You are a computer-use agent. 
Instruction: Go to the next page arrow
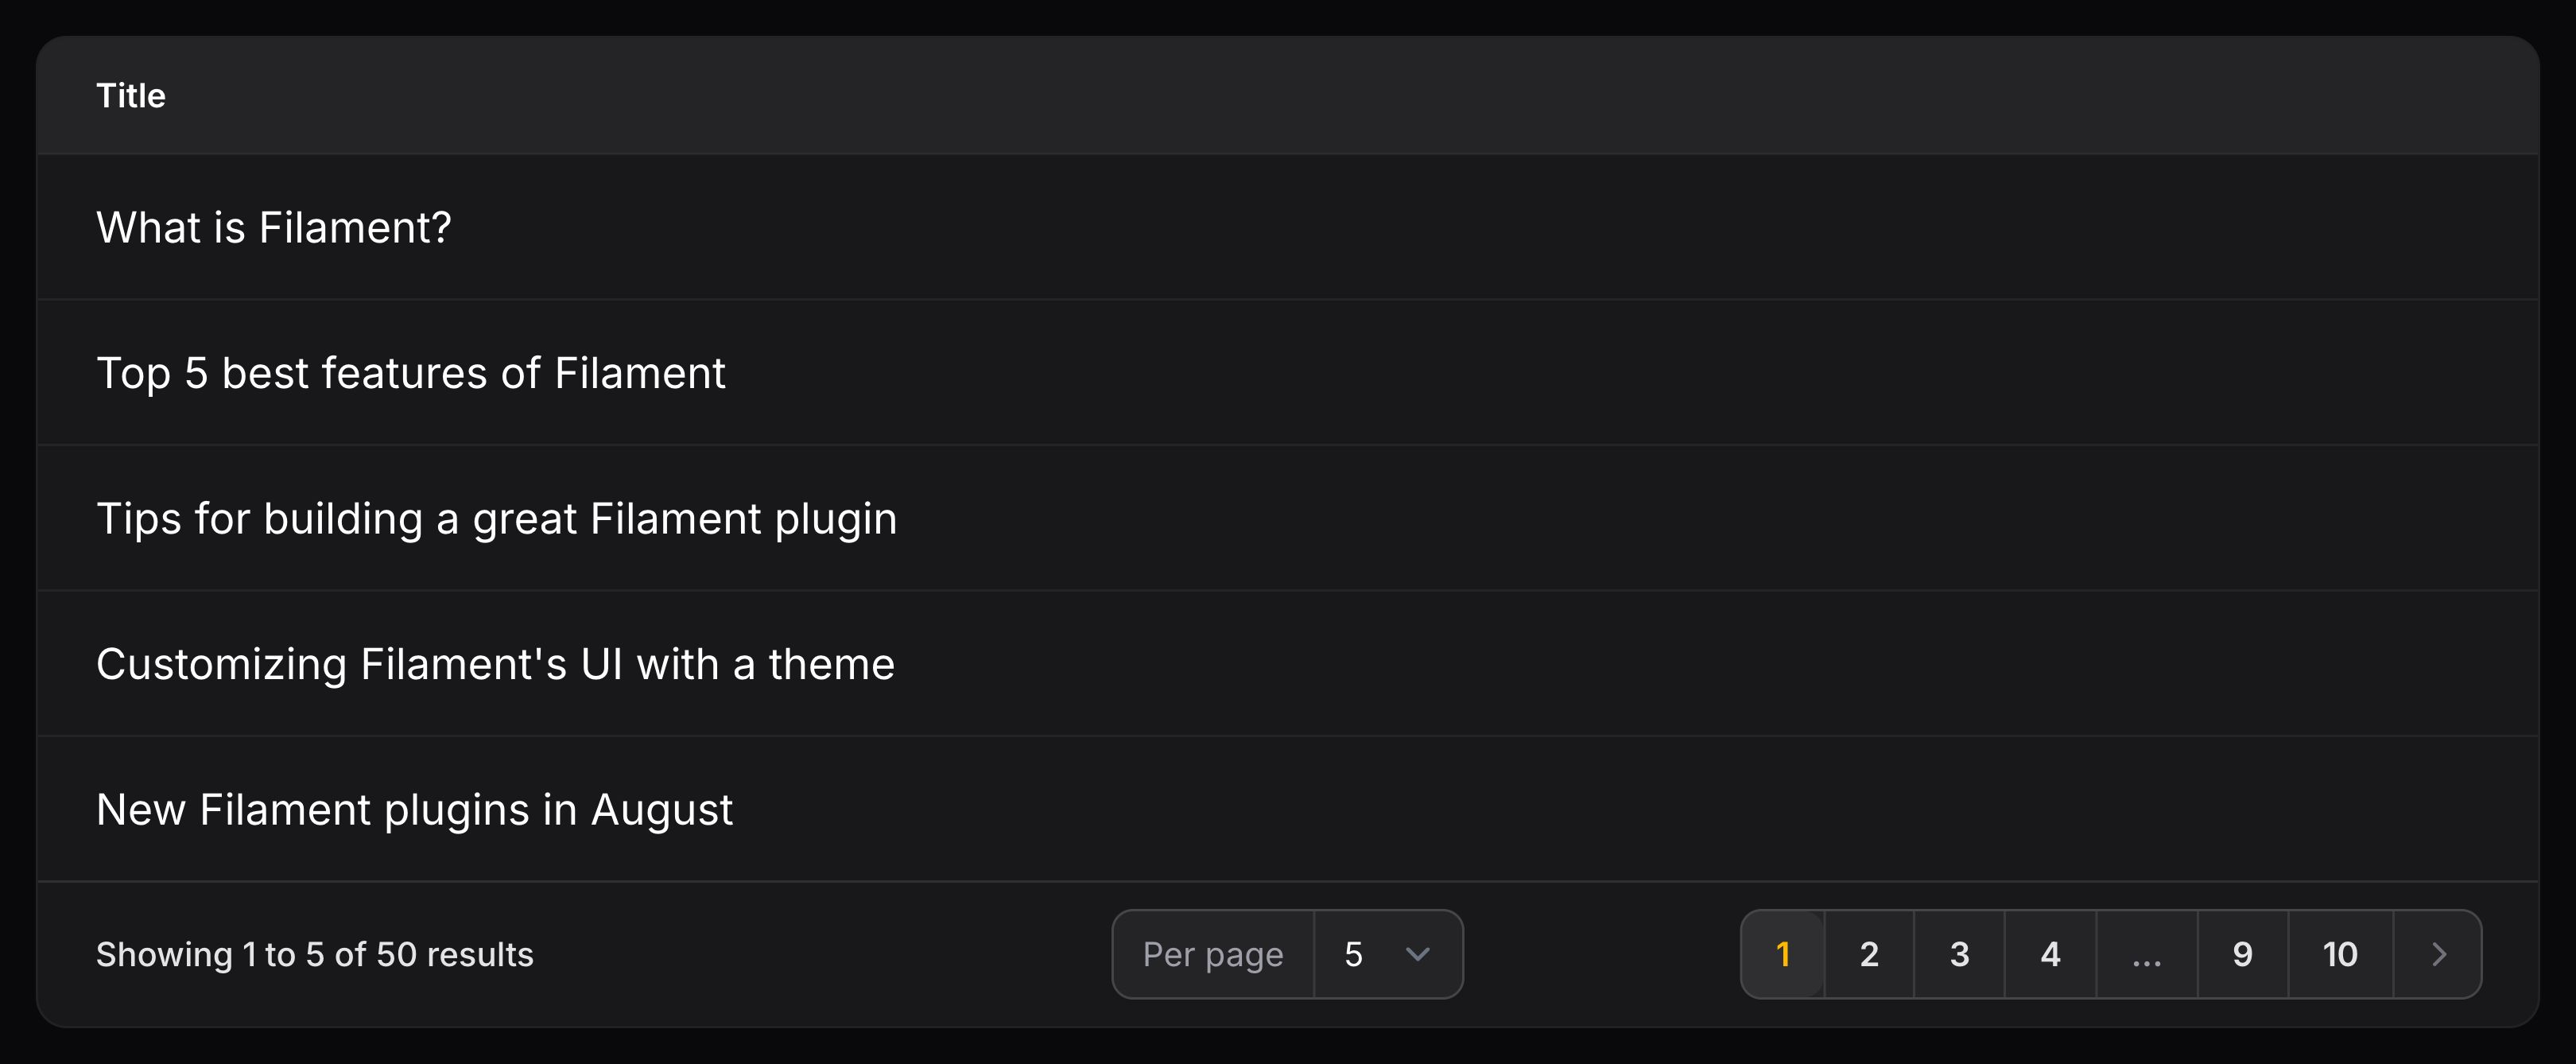click(x=2438, y=954)
